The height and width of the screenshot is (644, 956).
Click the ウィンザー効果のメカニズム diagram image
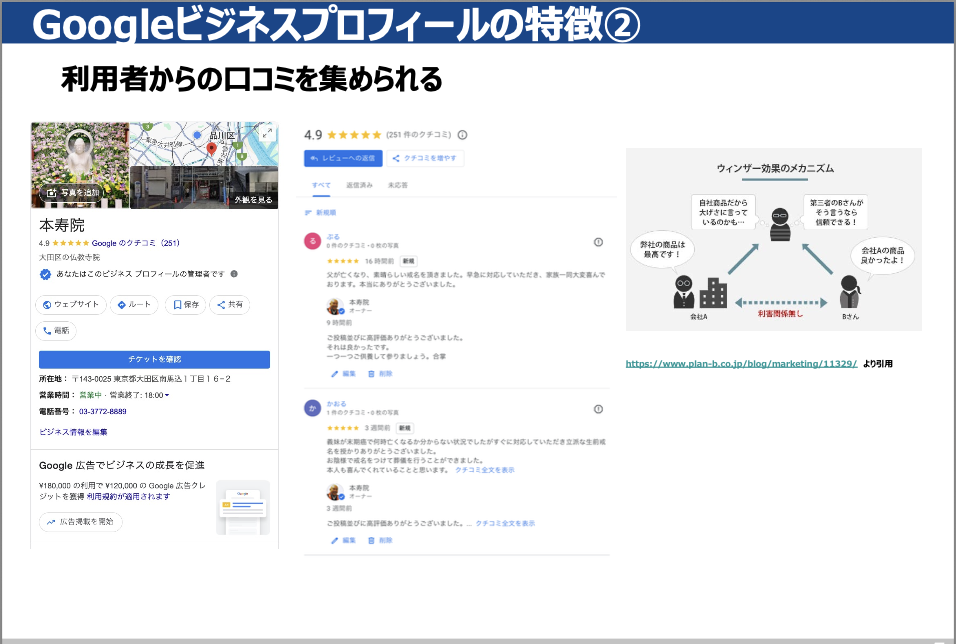tap(774, 239)
